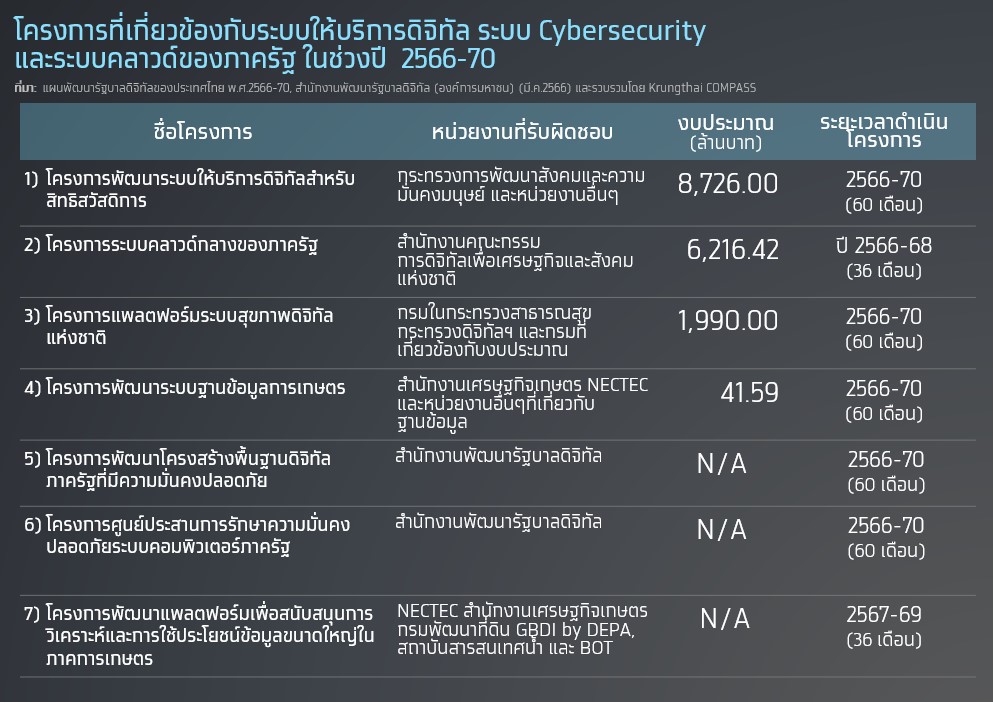Click project 3 แพลตฟอร์มระบบสุขภาพดิจิทัลแห่งชาติ
Screen dimensions: 993x702
[x=178, y=326]
